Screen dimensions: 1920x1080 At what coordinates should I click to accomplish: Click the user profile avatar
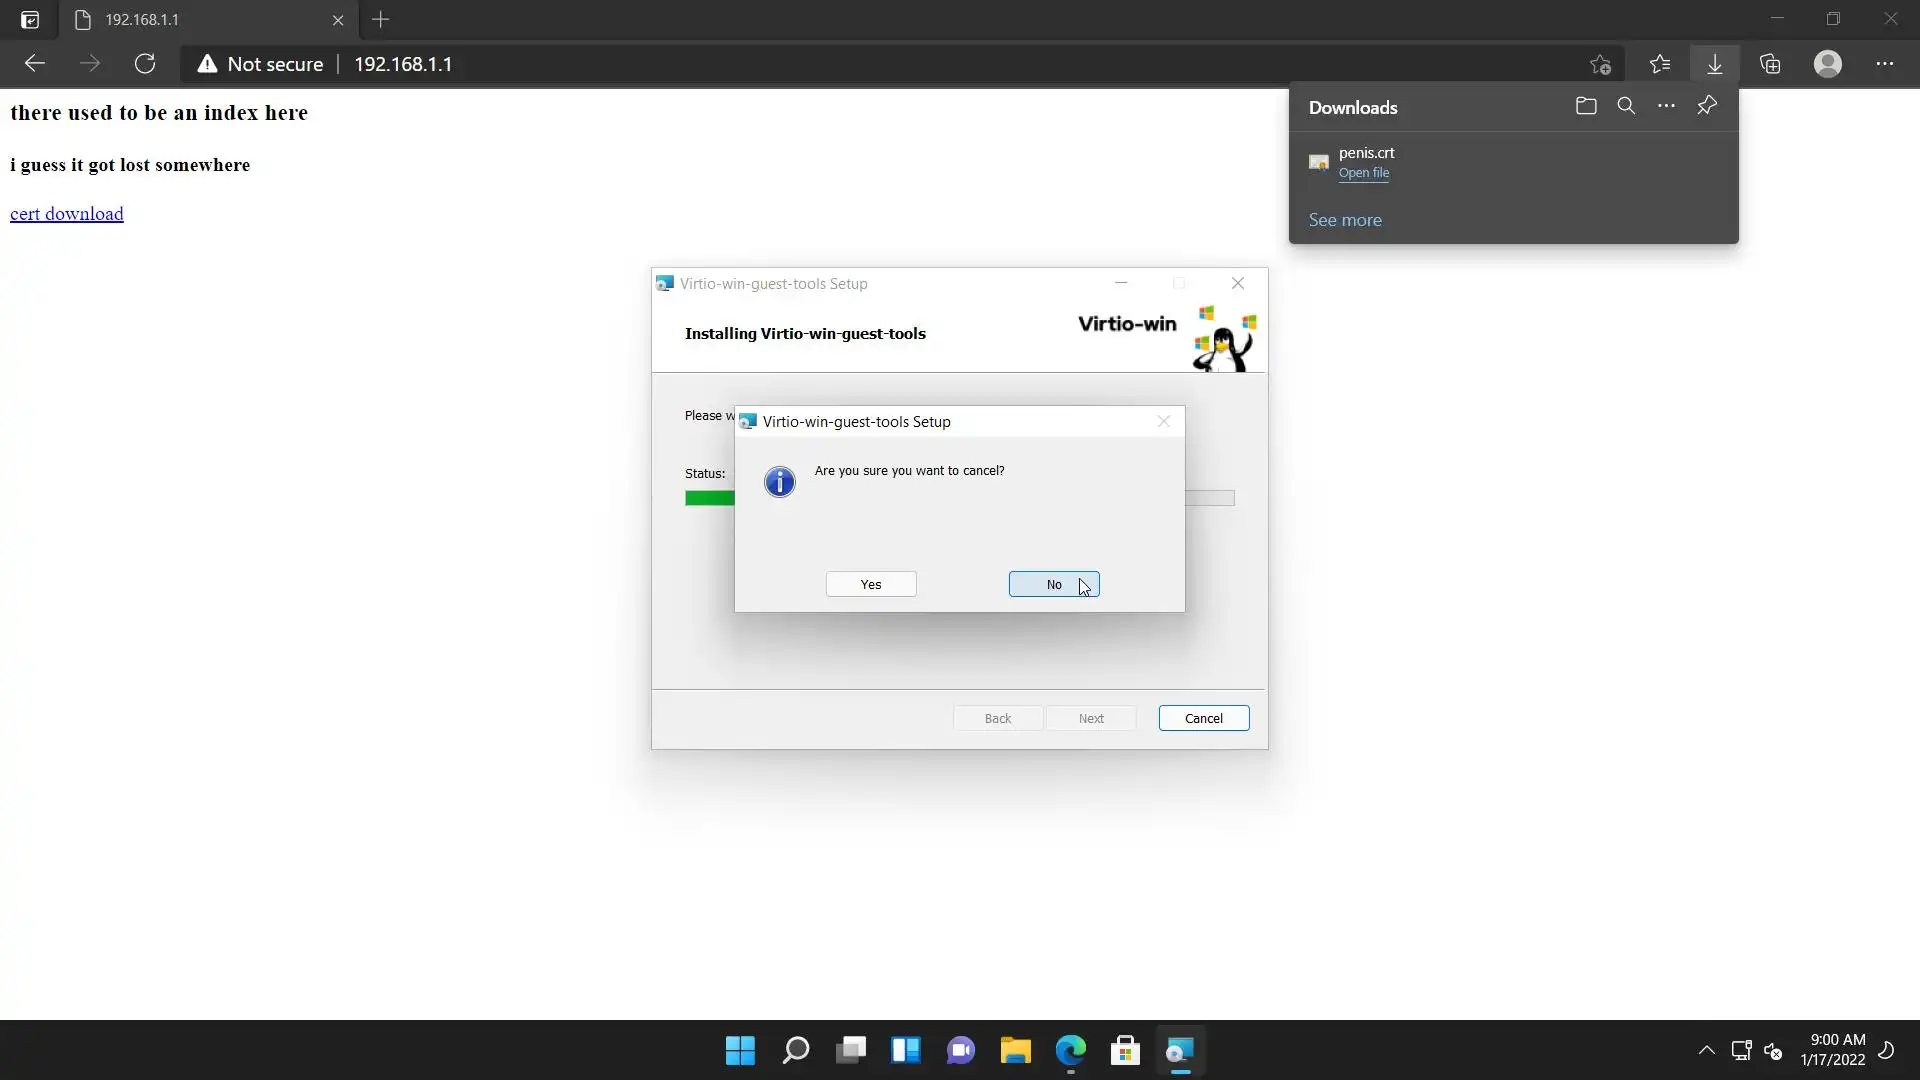(1827, 64)
